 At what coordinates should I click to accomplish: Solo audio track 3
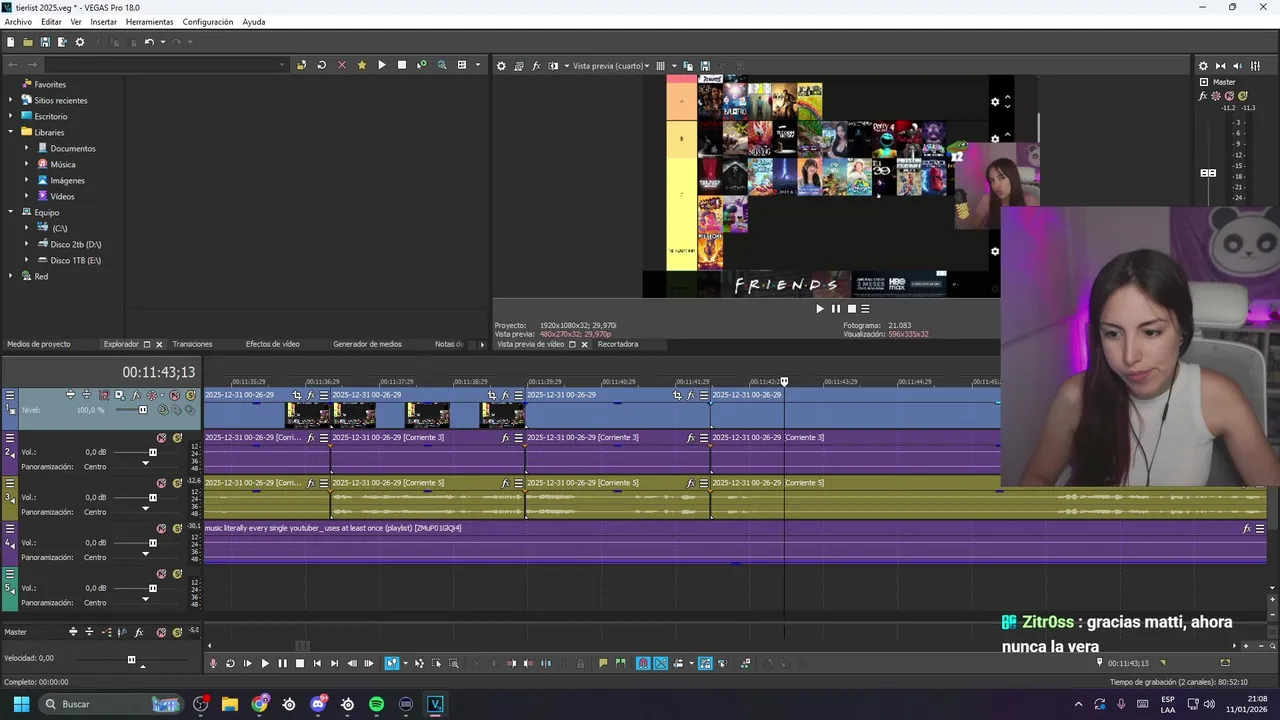pos(177,483)
